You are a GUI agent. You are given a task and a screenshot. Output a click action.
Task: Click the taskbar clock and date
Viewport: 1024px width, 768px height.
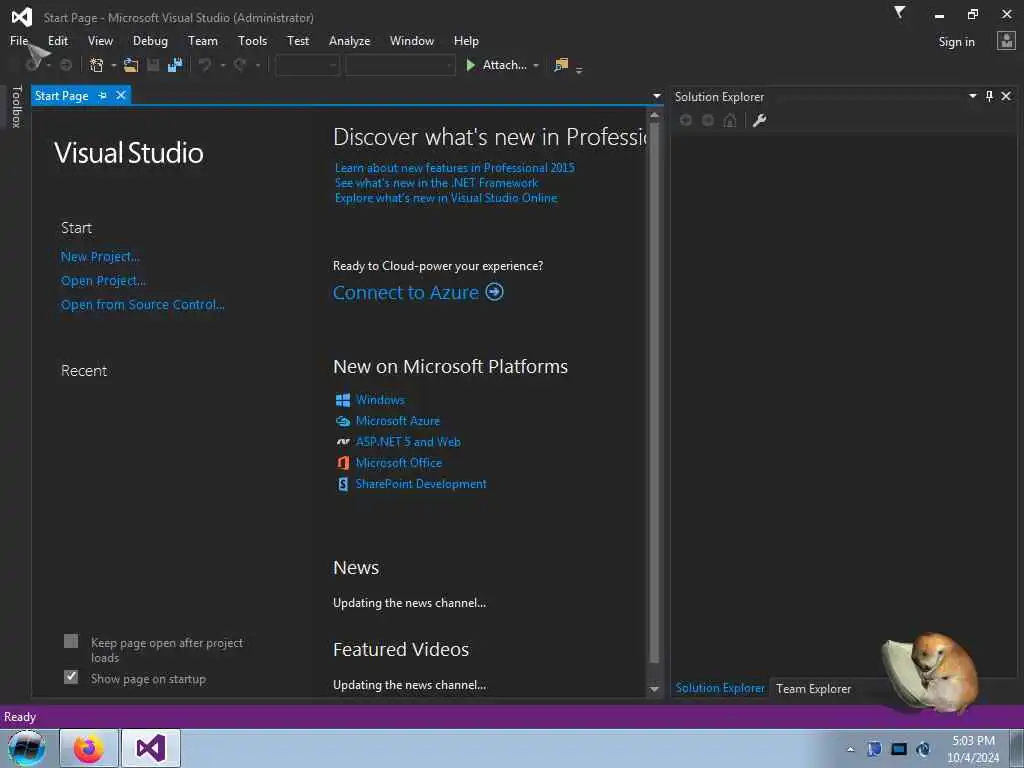pyautogui.click(x=973, y=749)
